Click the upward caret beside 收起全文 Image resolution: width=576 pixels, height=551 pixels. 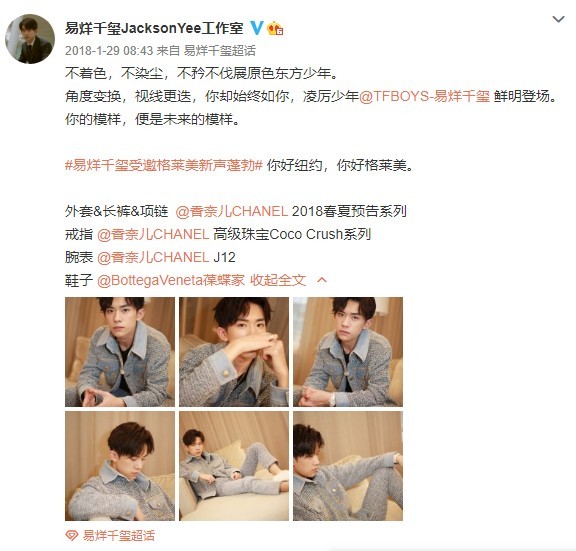(322, 280)
